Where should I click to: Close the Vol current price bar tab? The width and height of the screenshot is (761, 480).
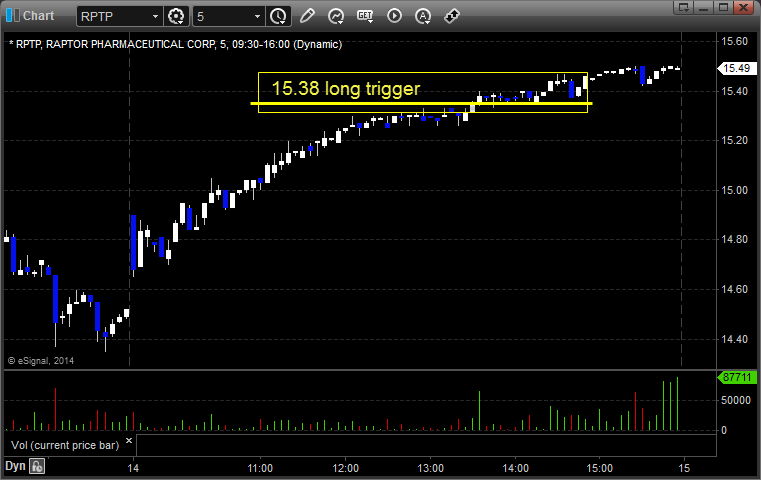129,441
